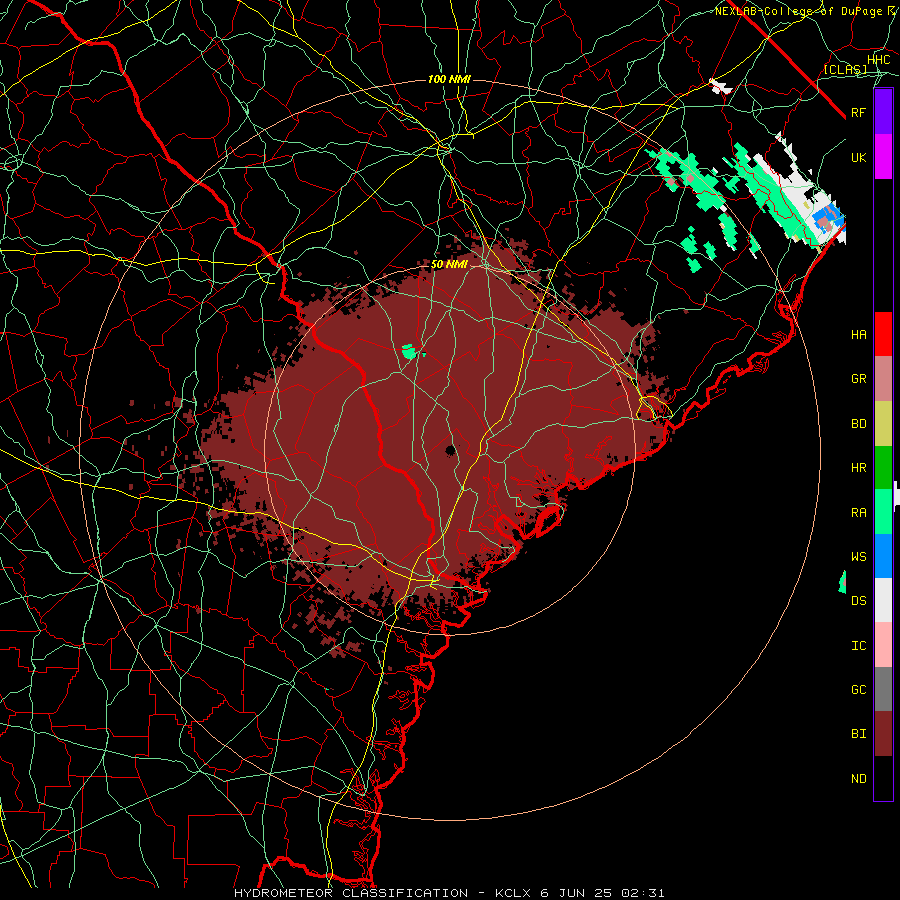Click the "WS" legend label
Screen dimensions: 900x900
(859, 556)
